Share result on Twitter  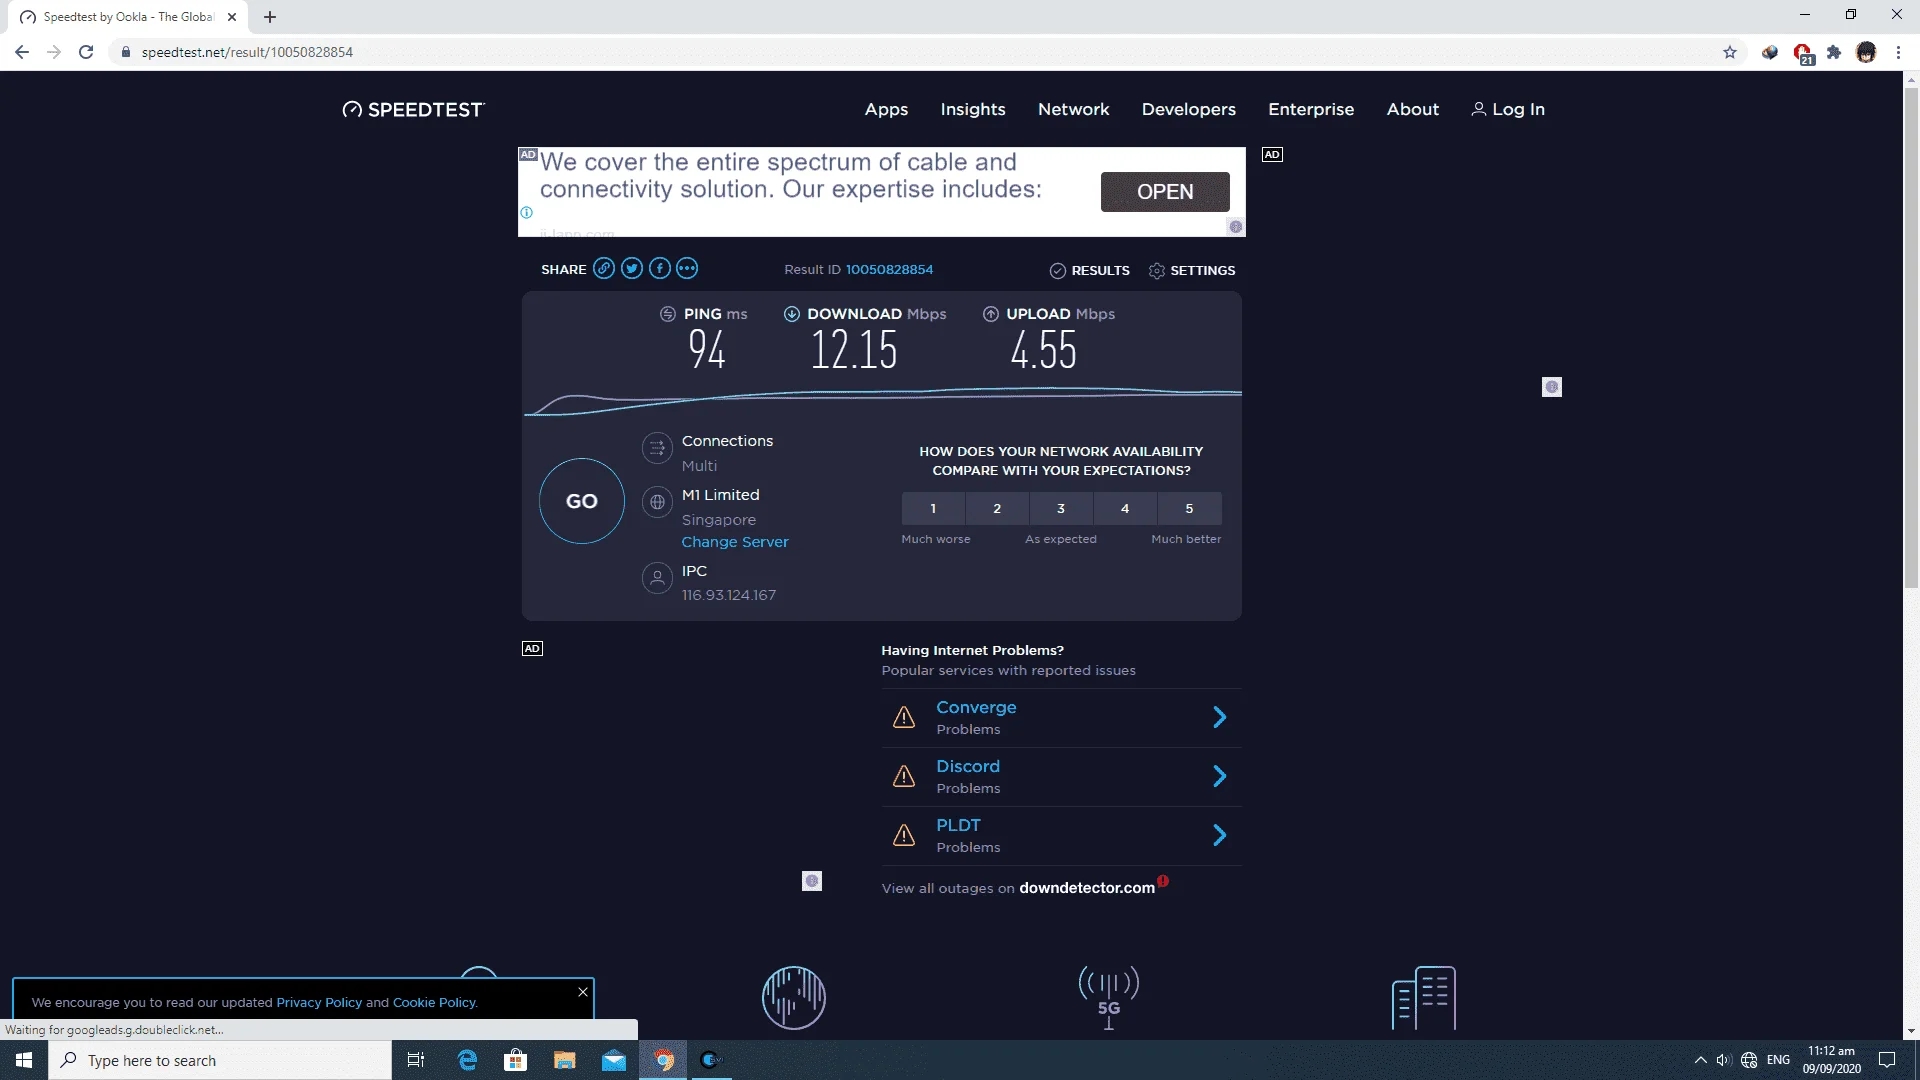pos(632,268)
